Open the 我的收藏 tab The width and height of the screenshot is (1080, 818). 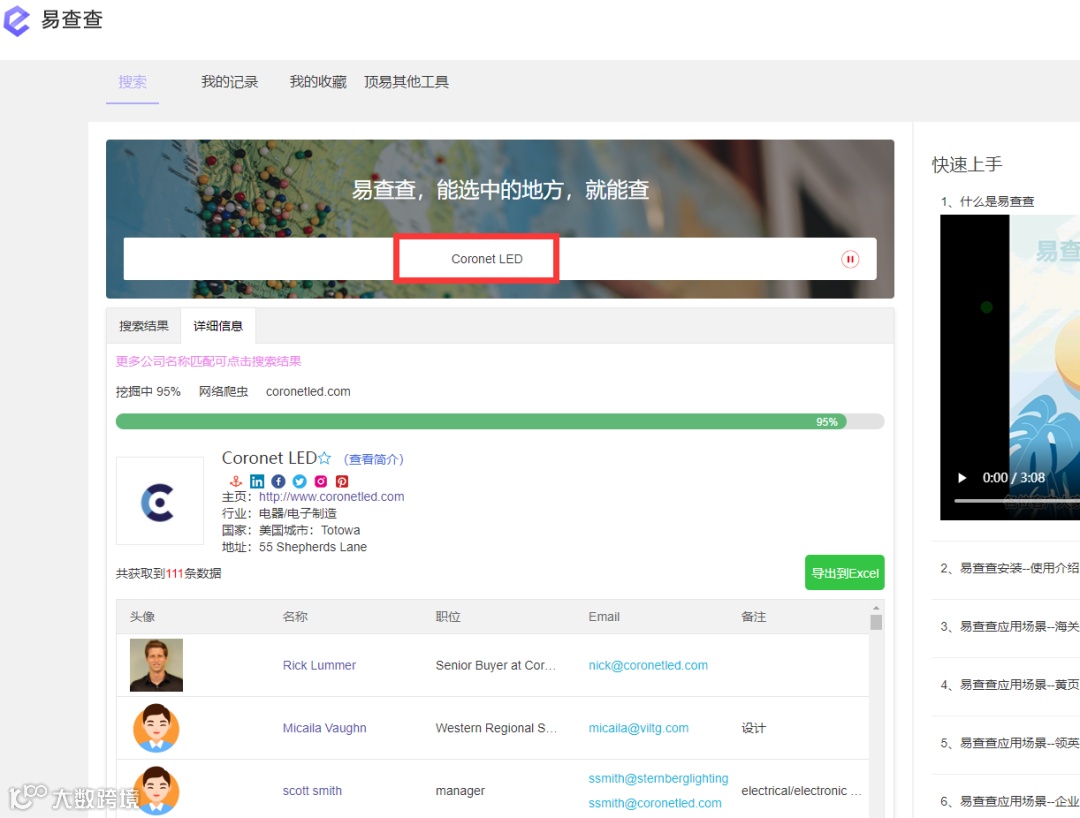click(x=318, y=82)
